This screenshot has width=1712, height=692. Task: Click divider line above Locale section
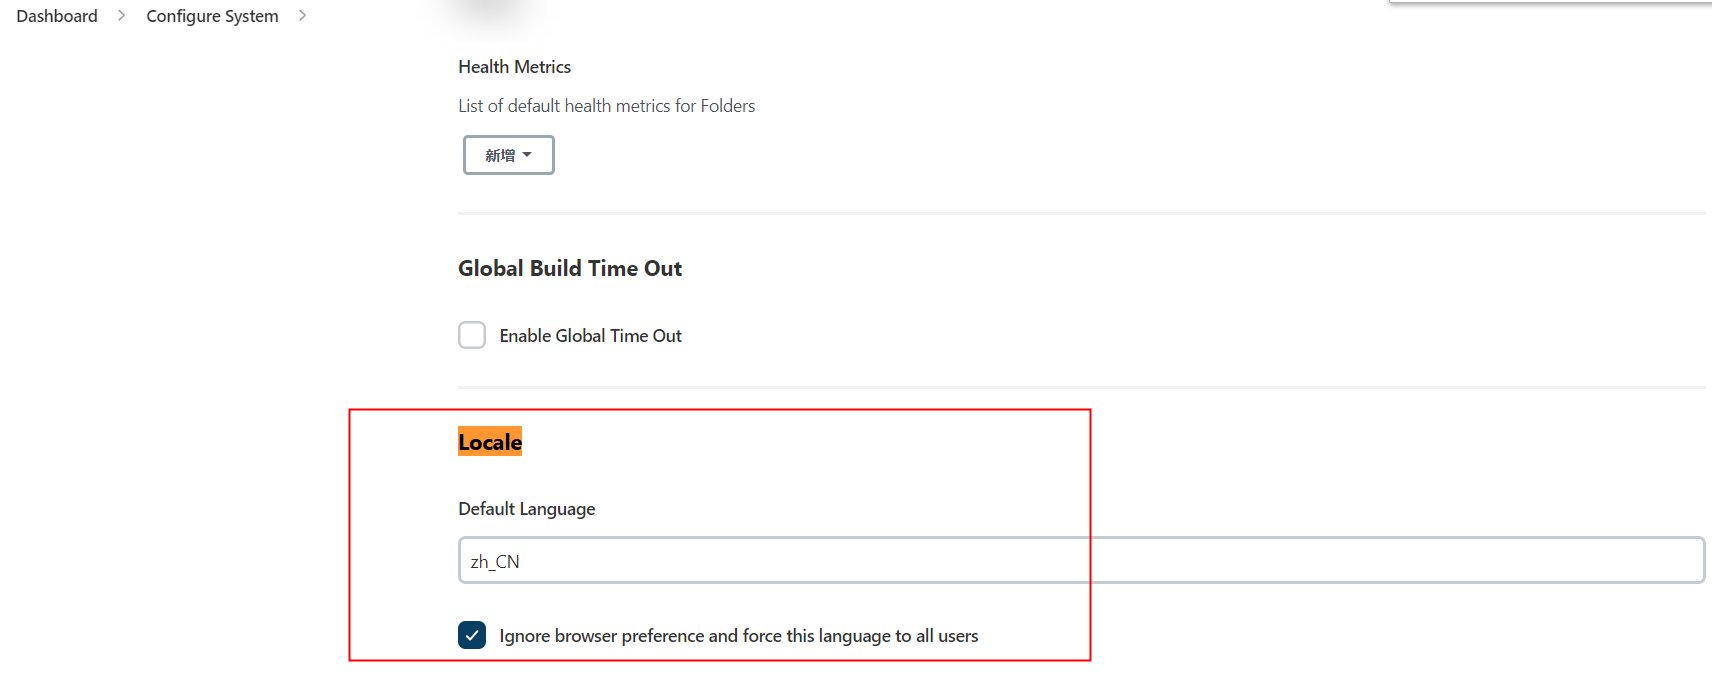point(1080,387)
